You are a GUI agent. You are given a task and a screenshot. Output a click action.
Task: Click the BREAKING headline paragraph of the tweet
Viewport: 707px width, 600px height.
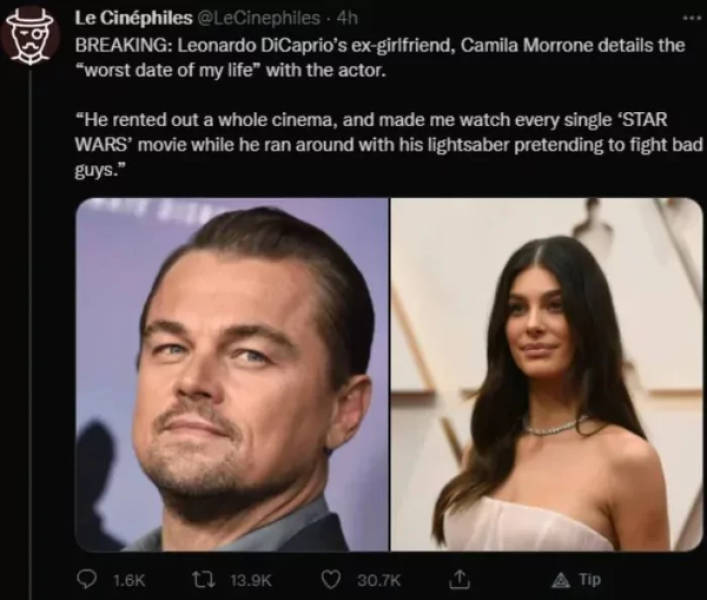click(x=380, y=46)
